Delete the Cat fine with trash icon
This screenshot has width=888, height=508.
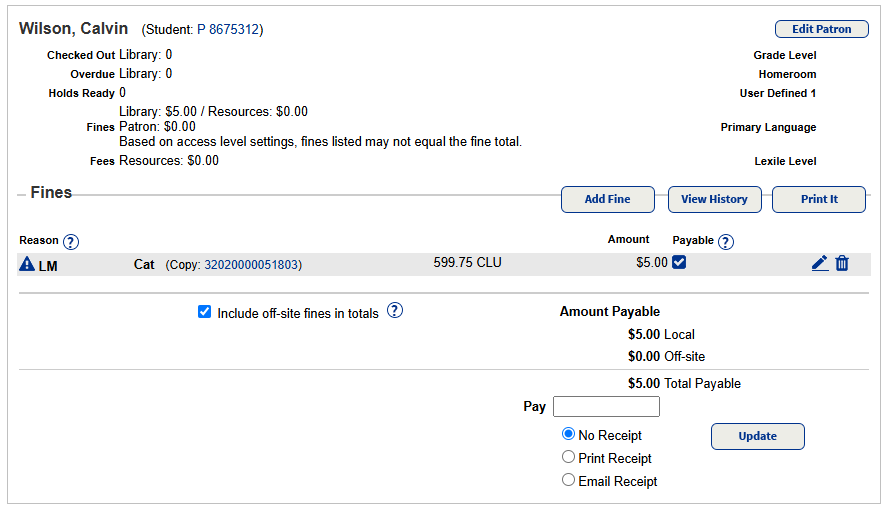coord(842,263)
